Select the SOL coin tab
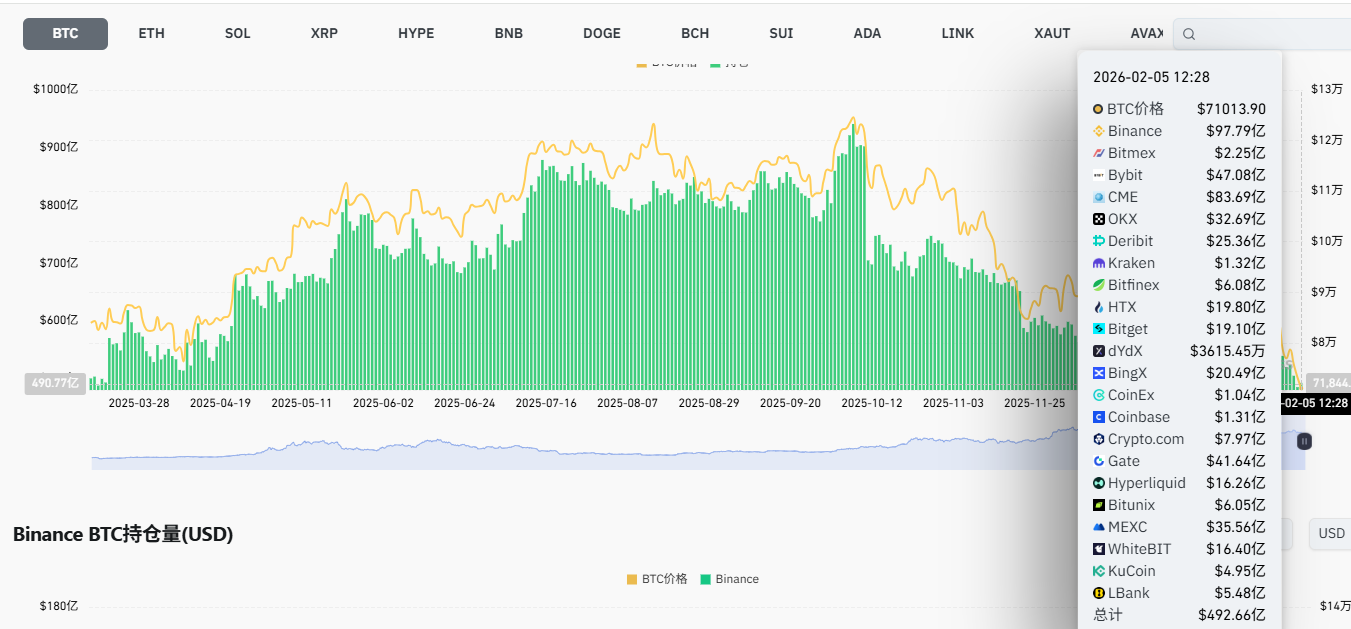Image resolution: width=1351 pixels, height=629 pixels. 238,33
